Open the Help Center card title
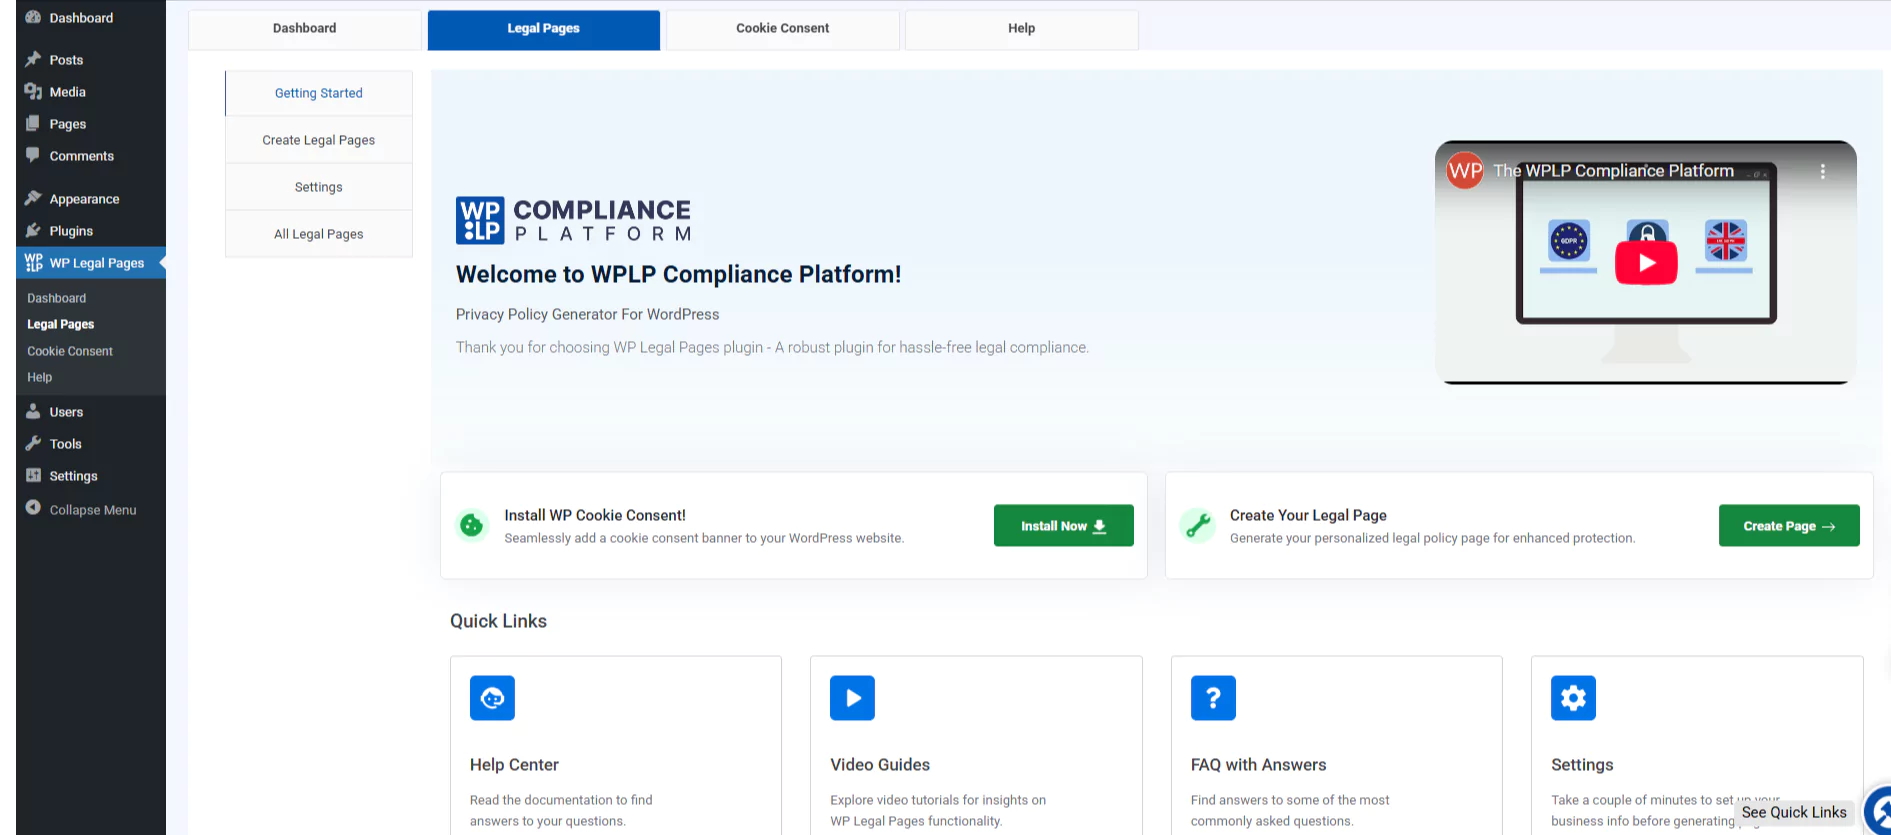 pyautogui.click(x=514, y=765)
